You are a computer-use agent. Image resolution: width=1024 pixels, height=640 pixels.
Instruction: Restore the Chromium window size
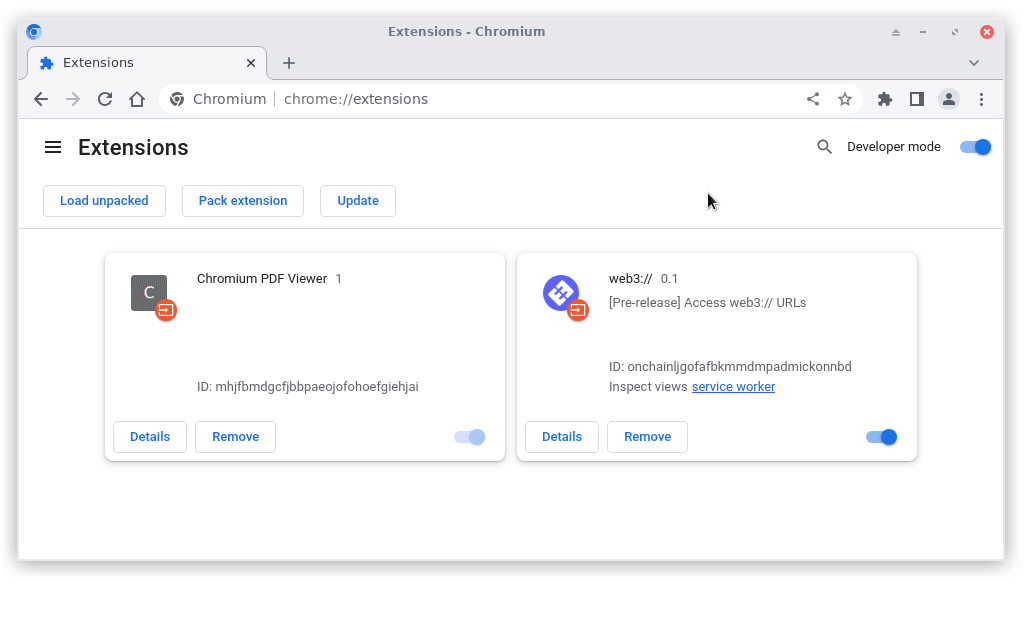[955, 32]
